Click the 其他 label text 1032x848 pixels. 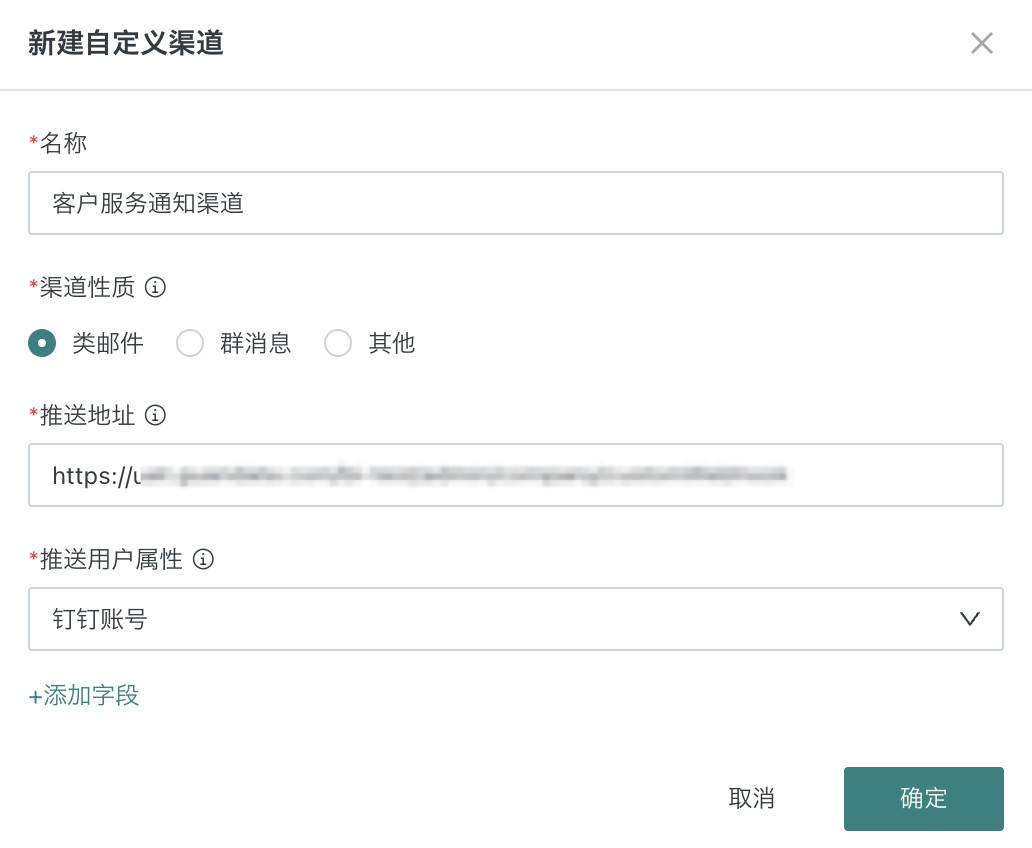(392, 343)
